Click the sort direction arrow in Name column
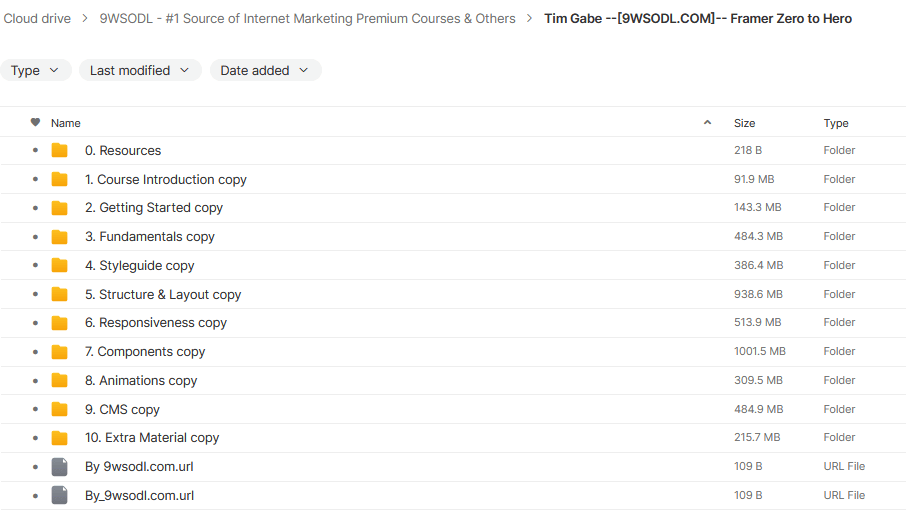 pos(708,123)
